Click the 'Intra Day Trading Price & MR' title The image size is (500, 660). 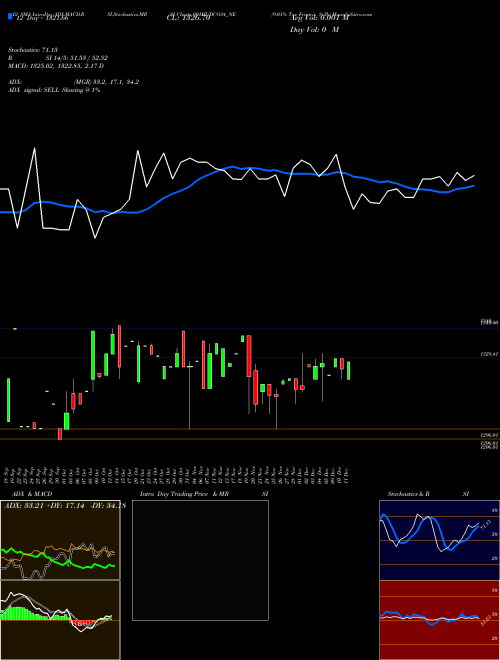[x=184, y=494]
